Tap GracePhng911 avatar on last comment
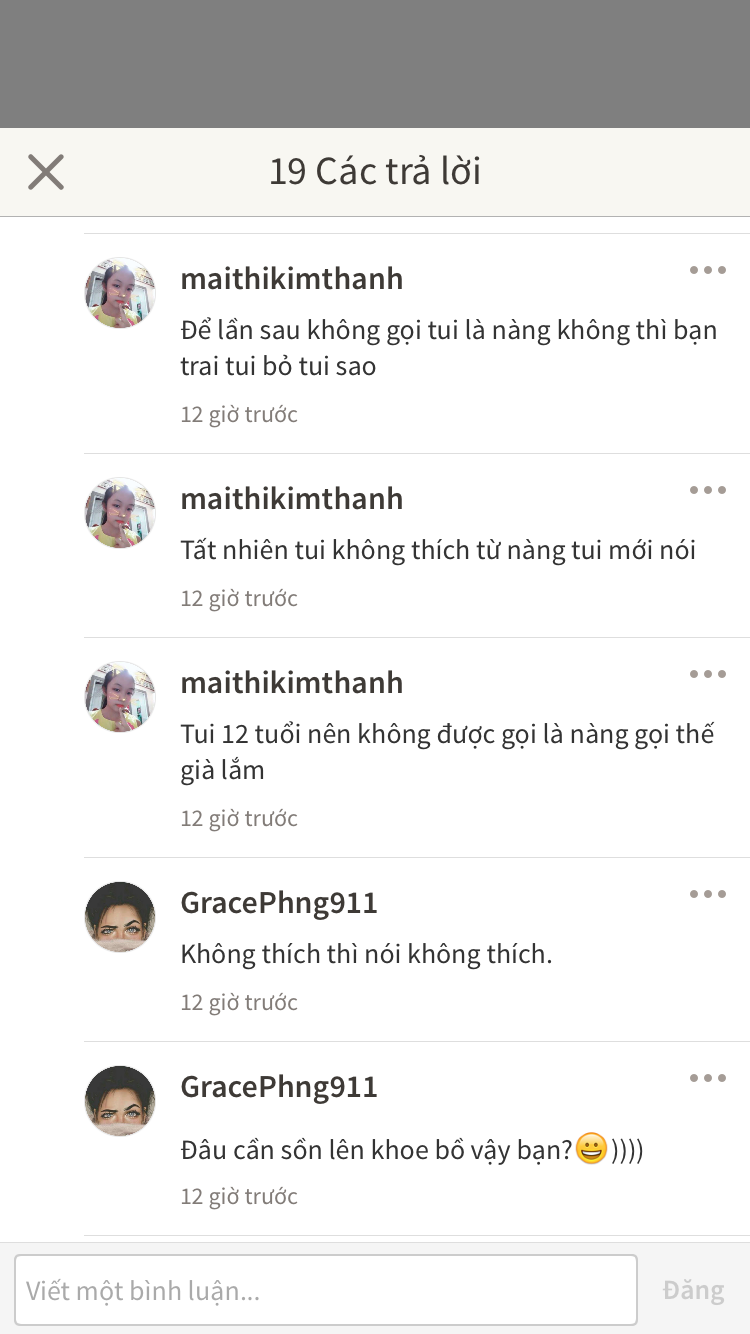The image size is (750, 1334). click(x=120, y=1101)
